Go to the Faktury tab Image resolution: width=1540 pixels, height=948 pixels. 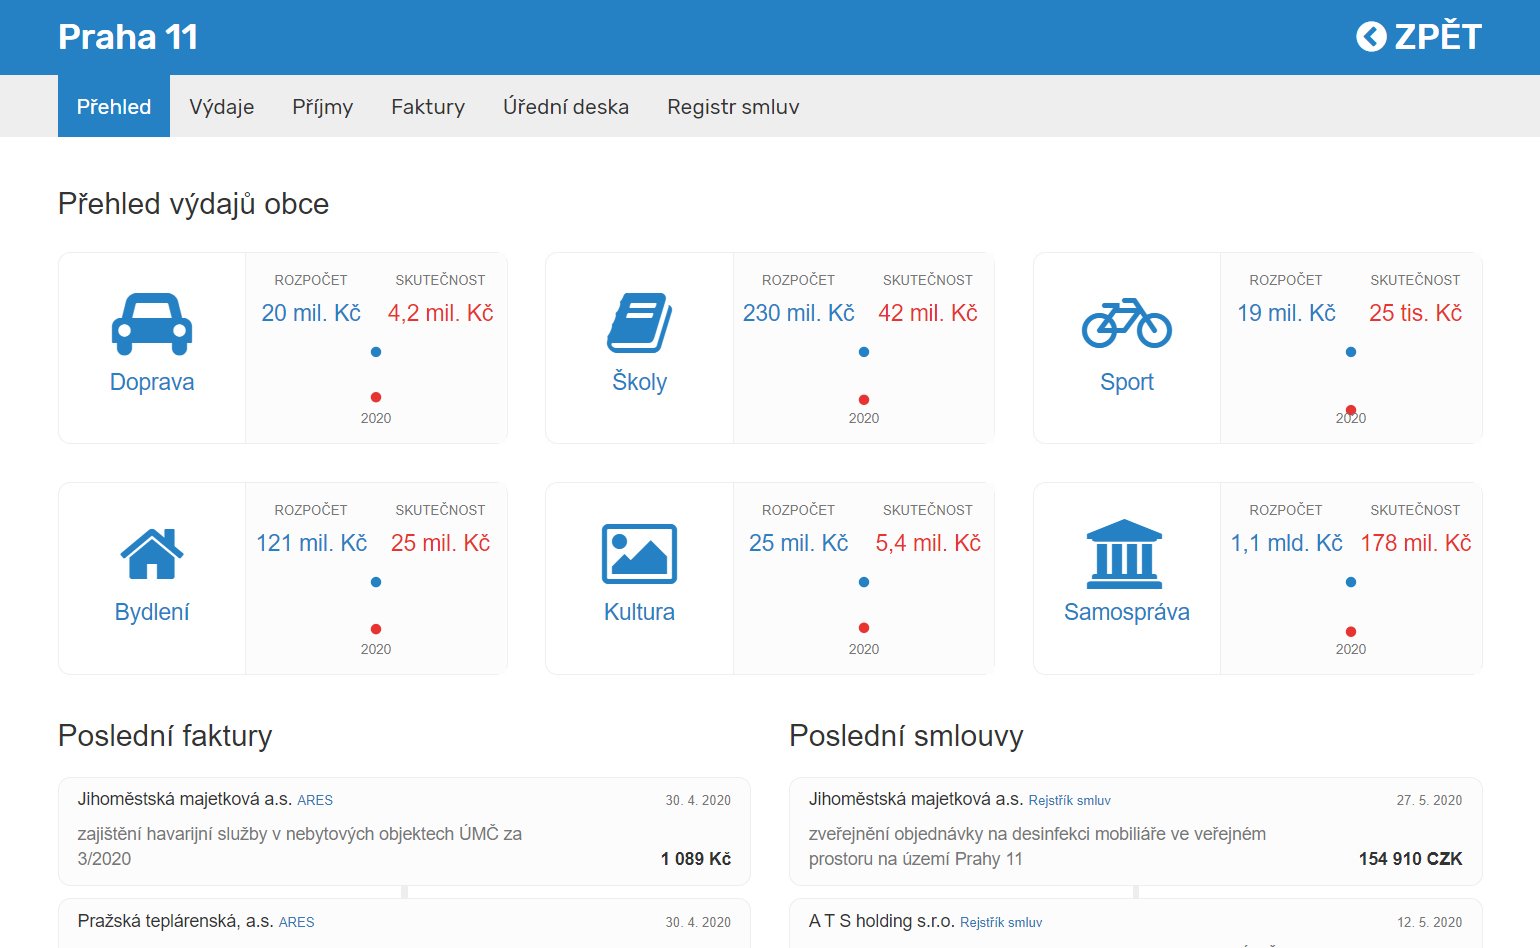(x=428, y=107)
